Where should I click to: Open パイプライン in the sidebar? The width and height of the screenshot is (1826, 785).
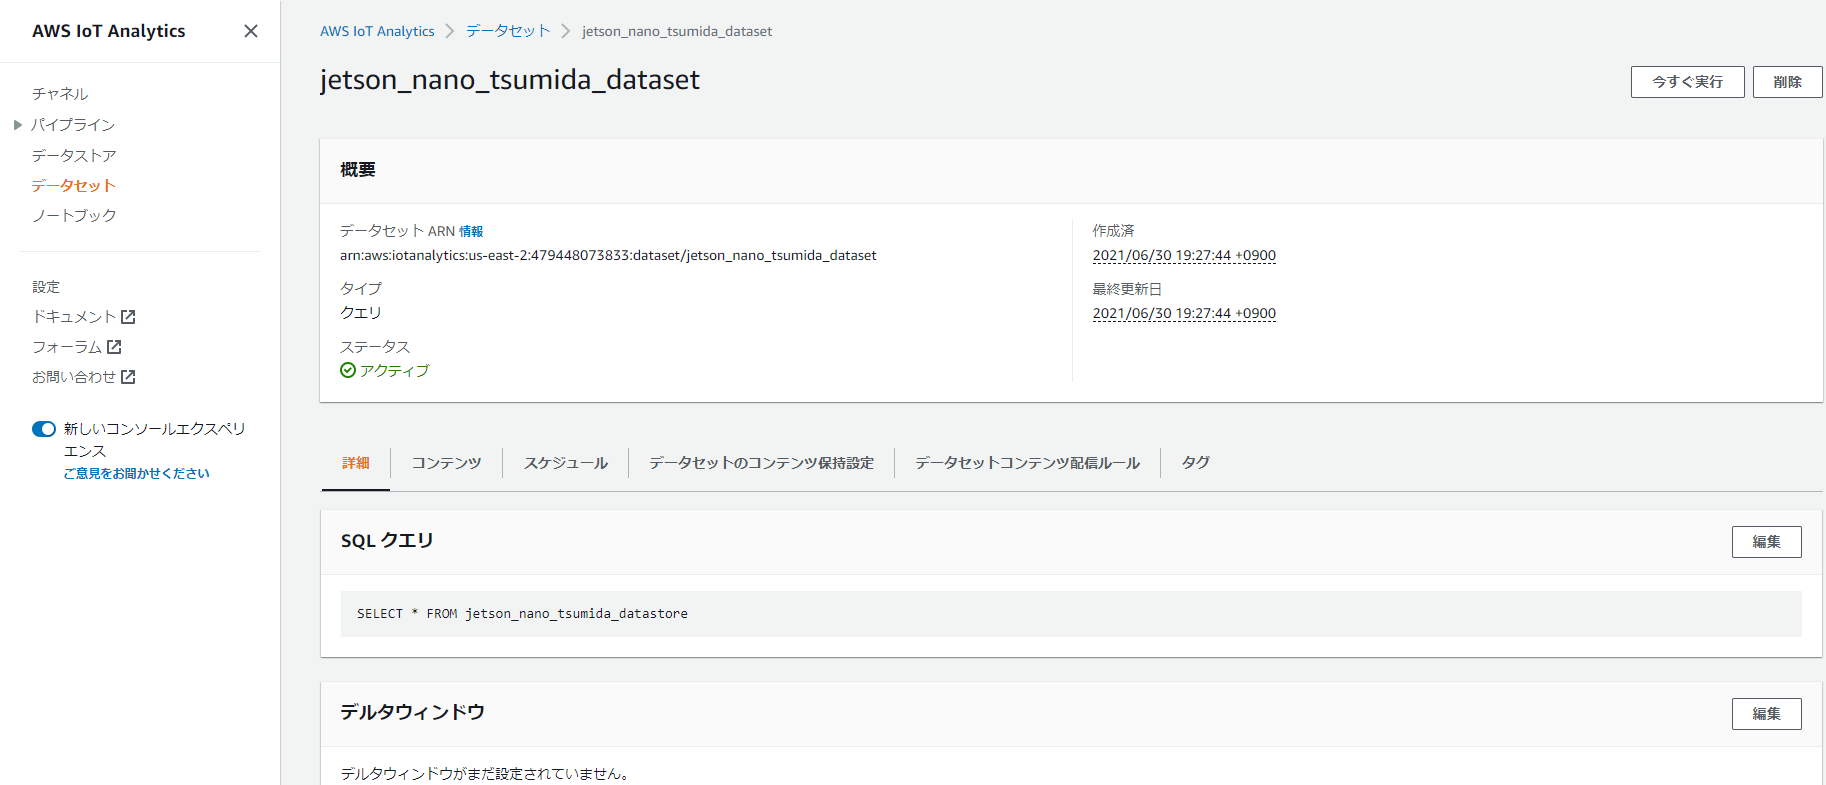click(x=73, y=125)
